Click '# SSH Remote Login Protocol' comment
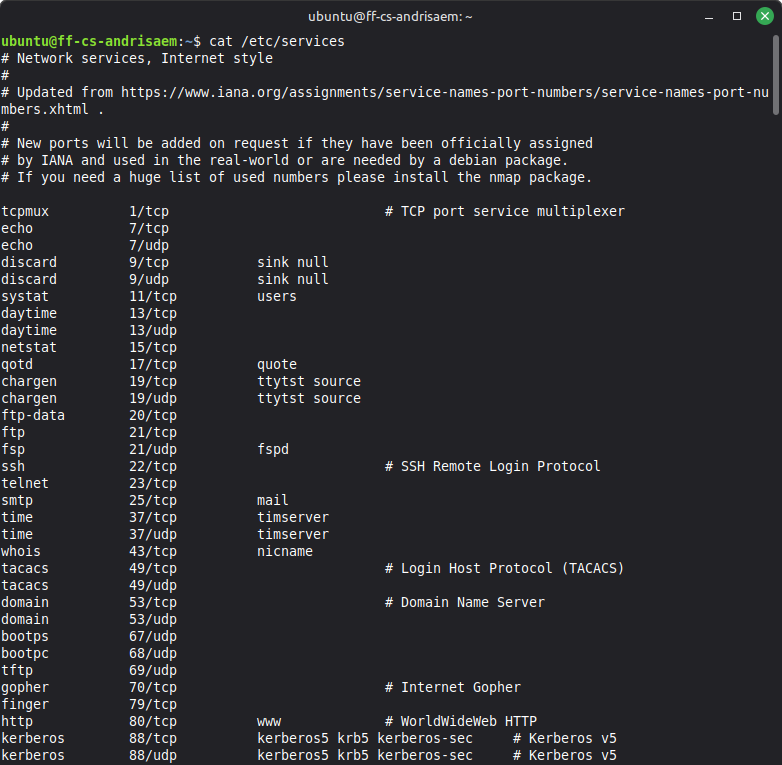Viewport: 782px width, 765px height. click(493, 466)
